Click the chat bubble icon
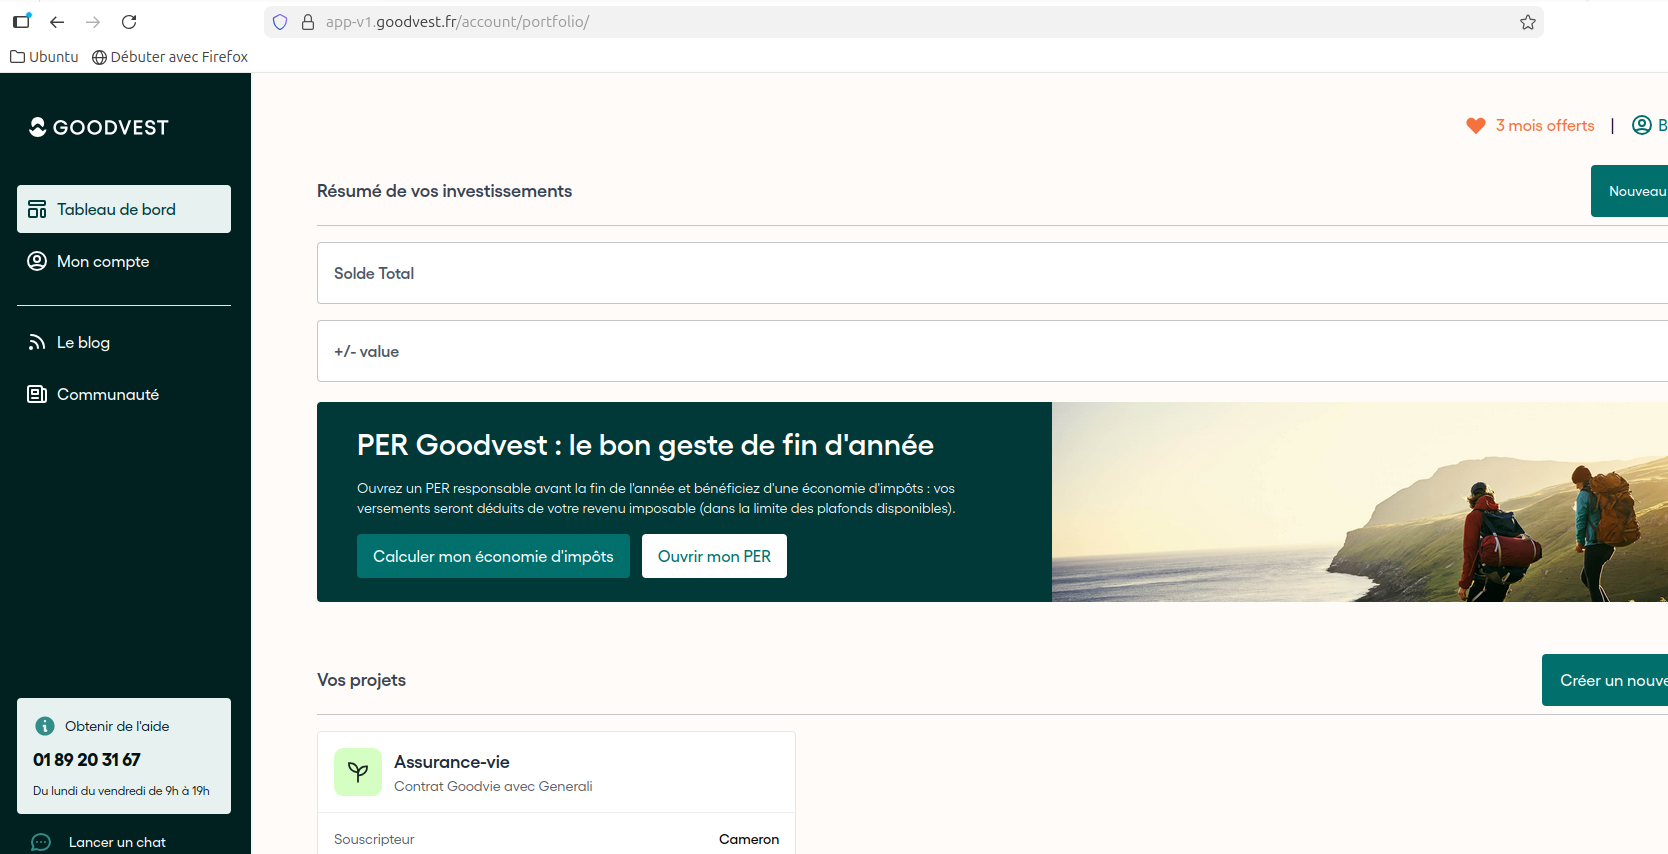This screenshot has height=854, width=1668. (41, 842)
